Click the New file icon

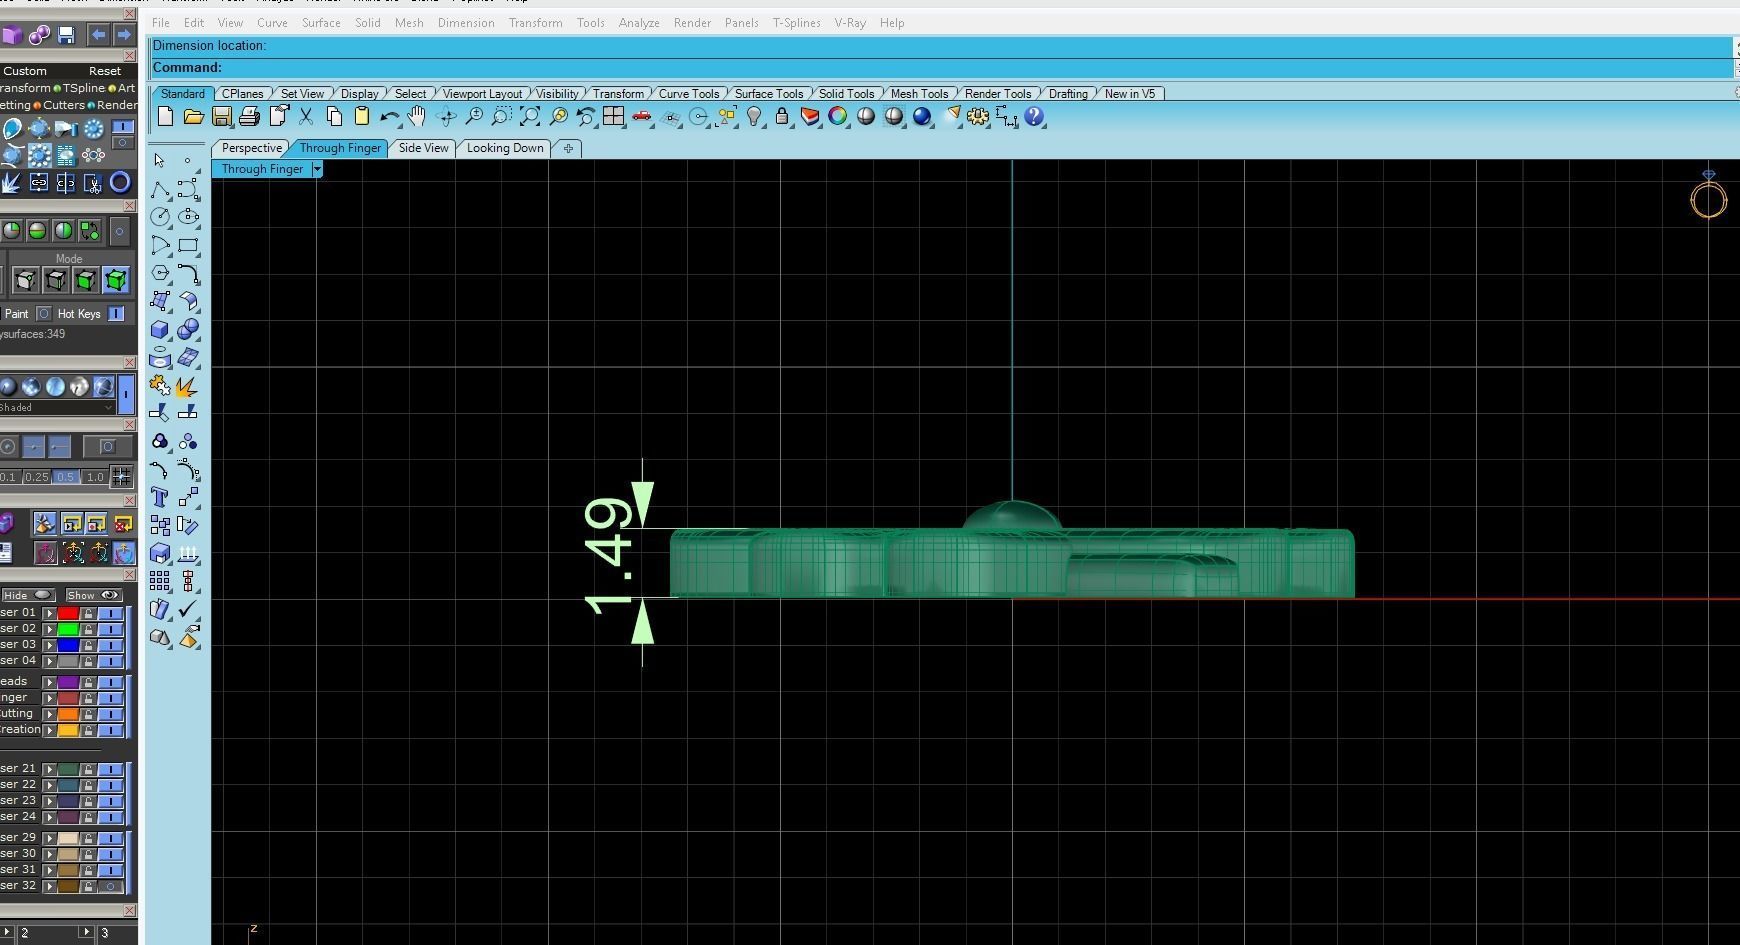click(x=165, y=117)
